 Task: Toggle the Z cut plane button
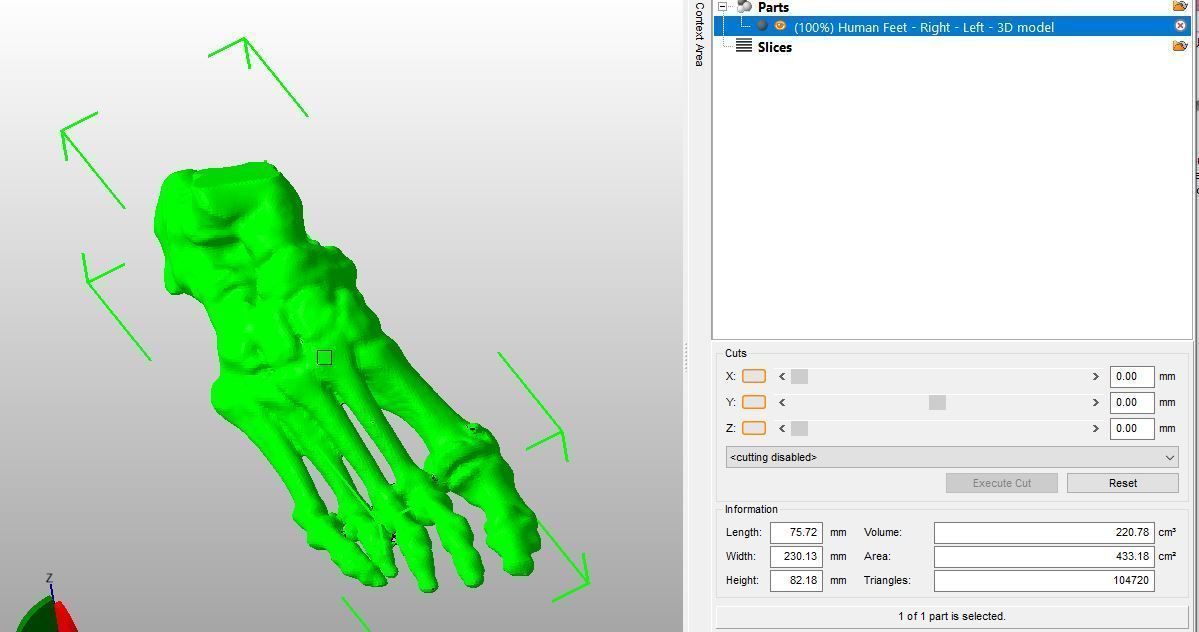coord(754,428)
